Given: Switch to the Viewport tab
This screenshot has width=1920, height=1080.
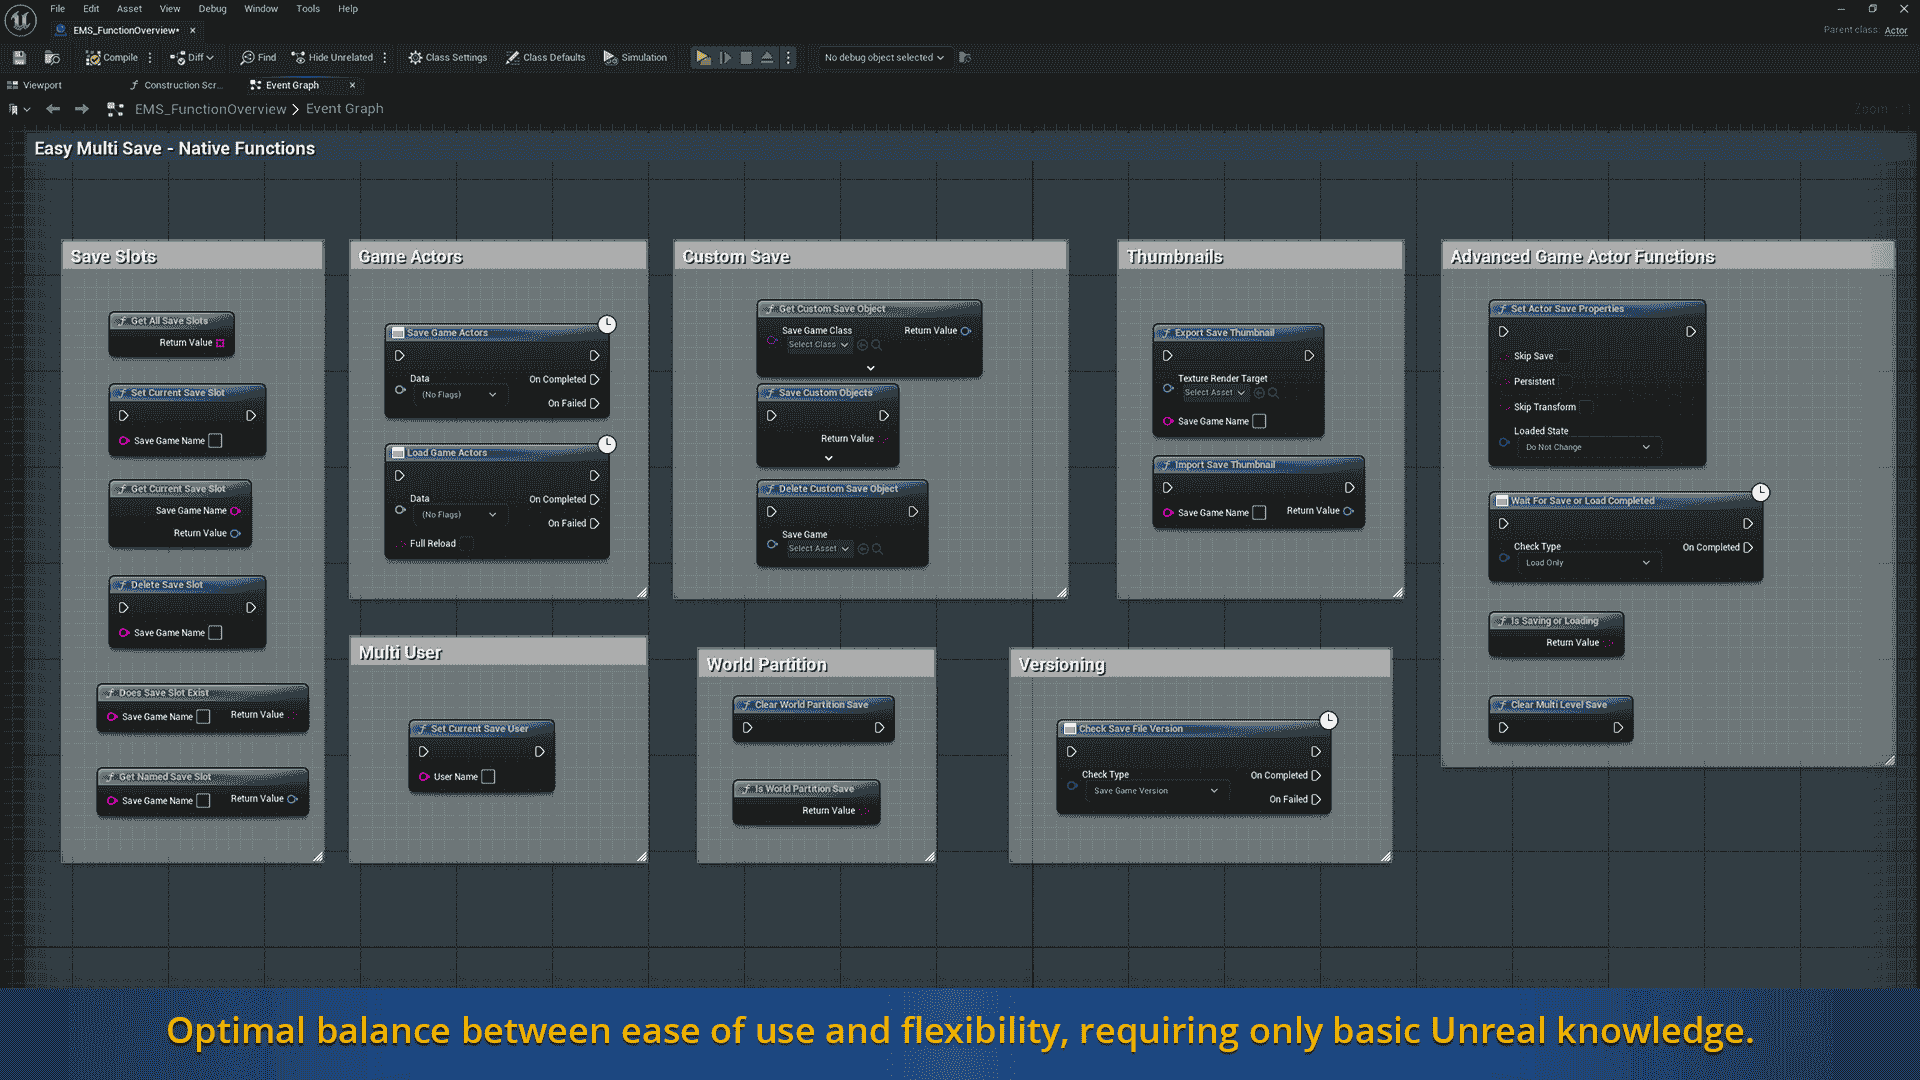Looking at the screenshot, I should pyautogui.click(x=35, y=86).
